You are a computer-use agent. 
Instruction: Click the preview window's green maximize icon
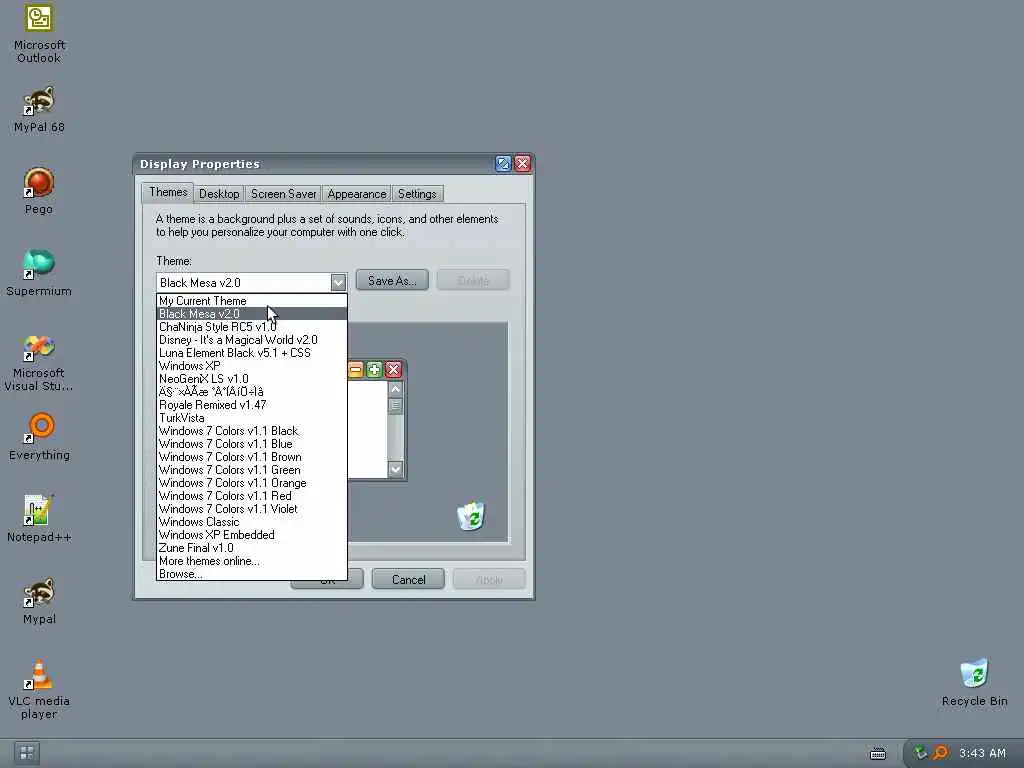pyautogui.click(x=374, y=370)
